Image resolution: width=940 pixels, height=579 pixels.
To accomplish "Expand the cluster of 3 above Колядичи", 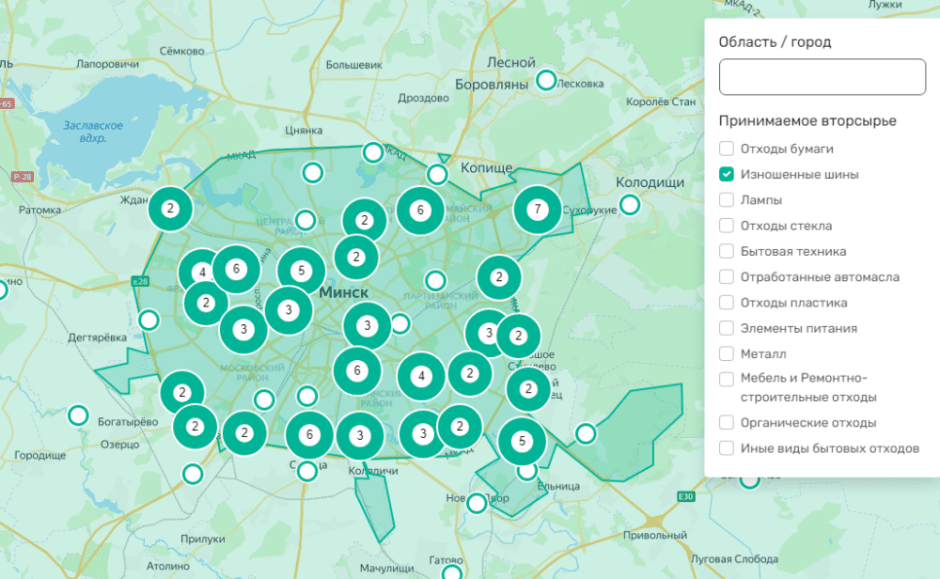I will (359, 436).
